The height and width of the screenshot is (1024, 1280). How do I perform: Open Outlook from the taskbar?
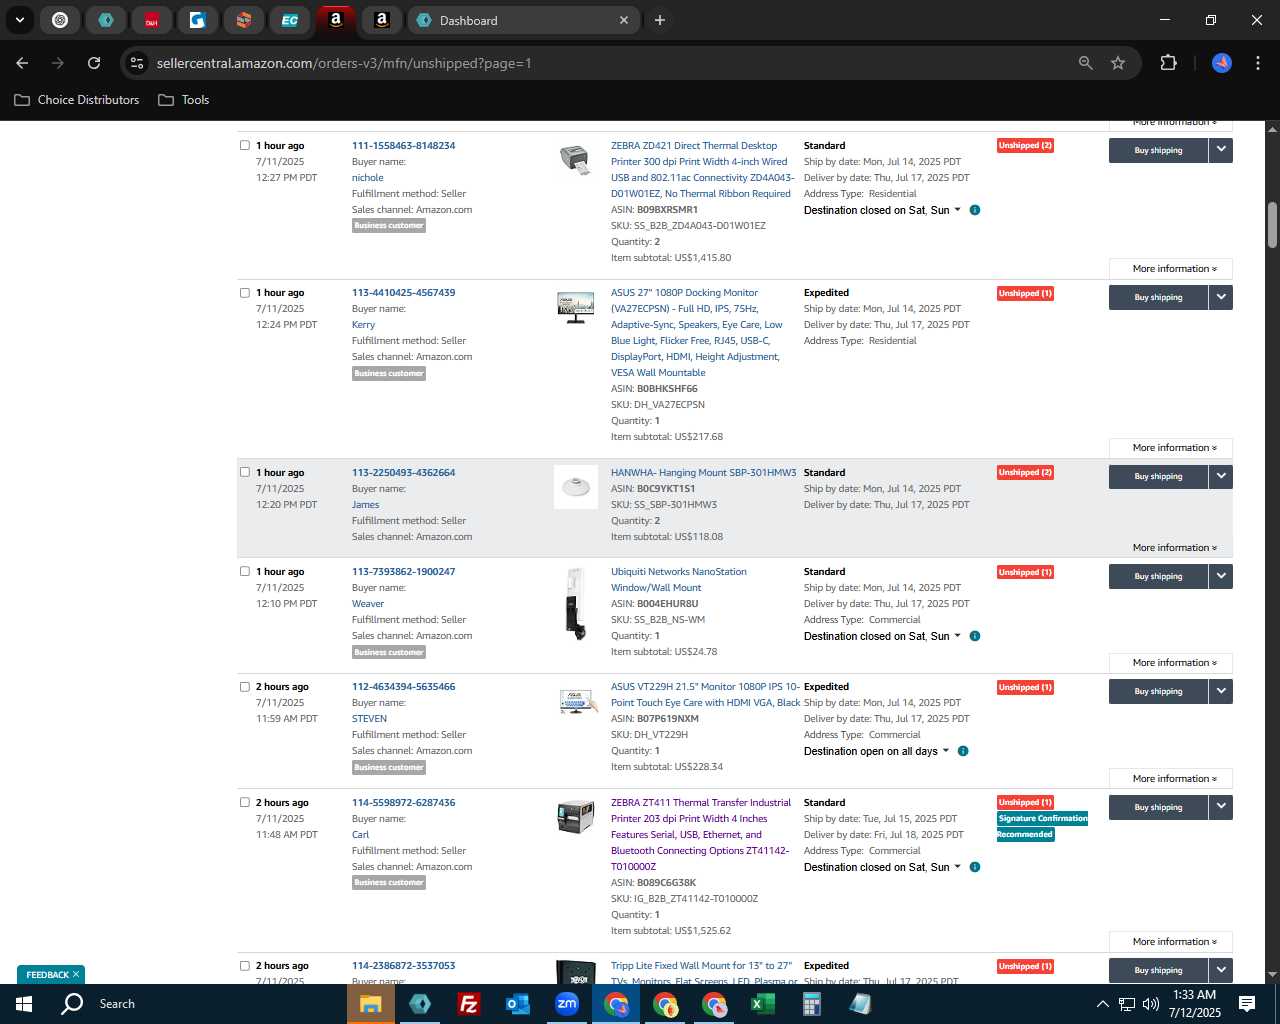pyautogui.click(x=517, y=1004)
